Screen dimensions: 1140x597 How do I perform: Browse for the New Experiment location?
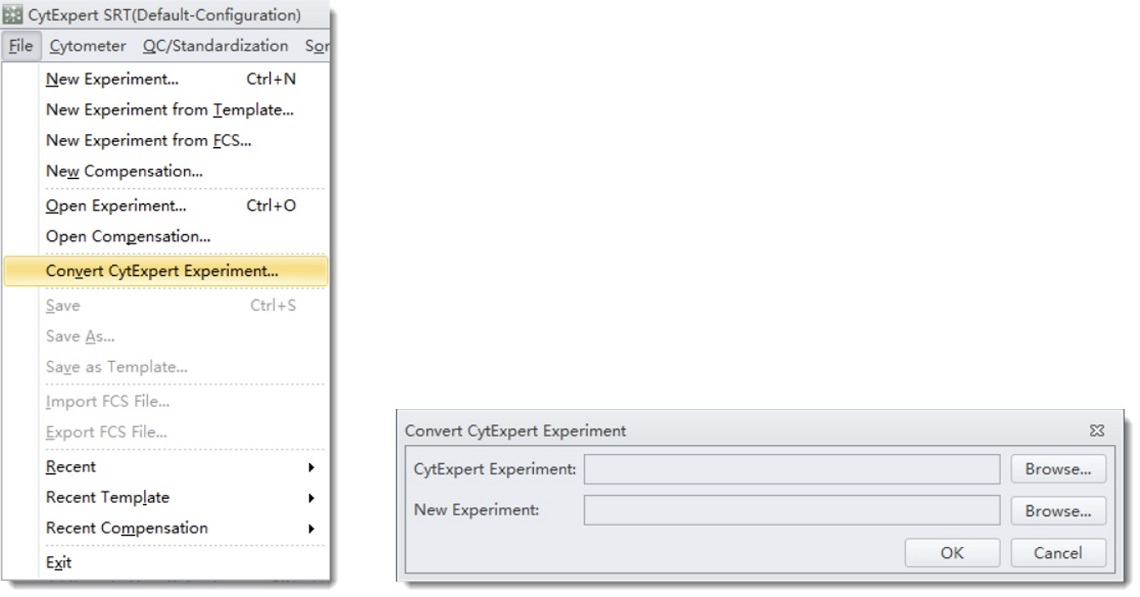click(1058, 510)
